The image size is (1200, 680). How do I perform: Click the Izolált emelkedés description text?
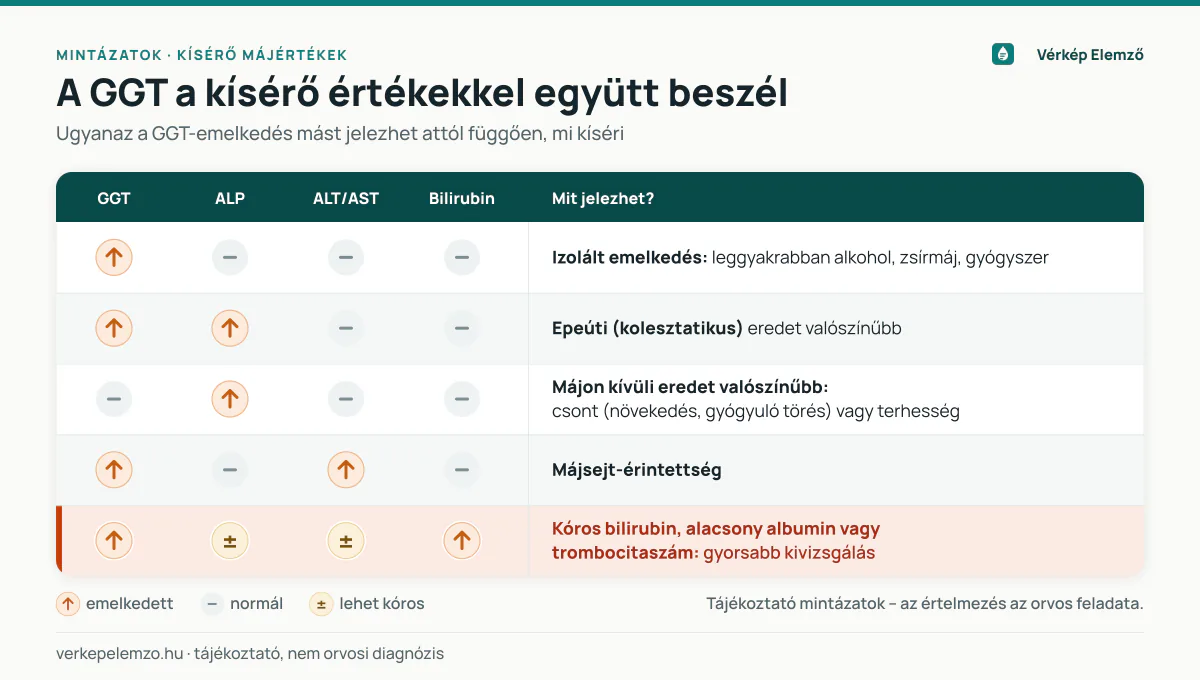tap(800, 258)
